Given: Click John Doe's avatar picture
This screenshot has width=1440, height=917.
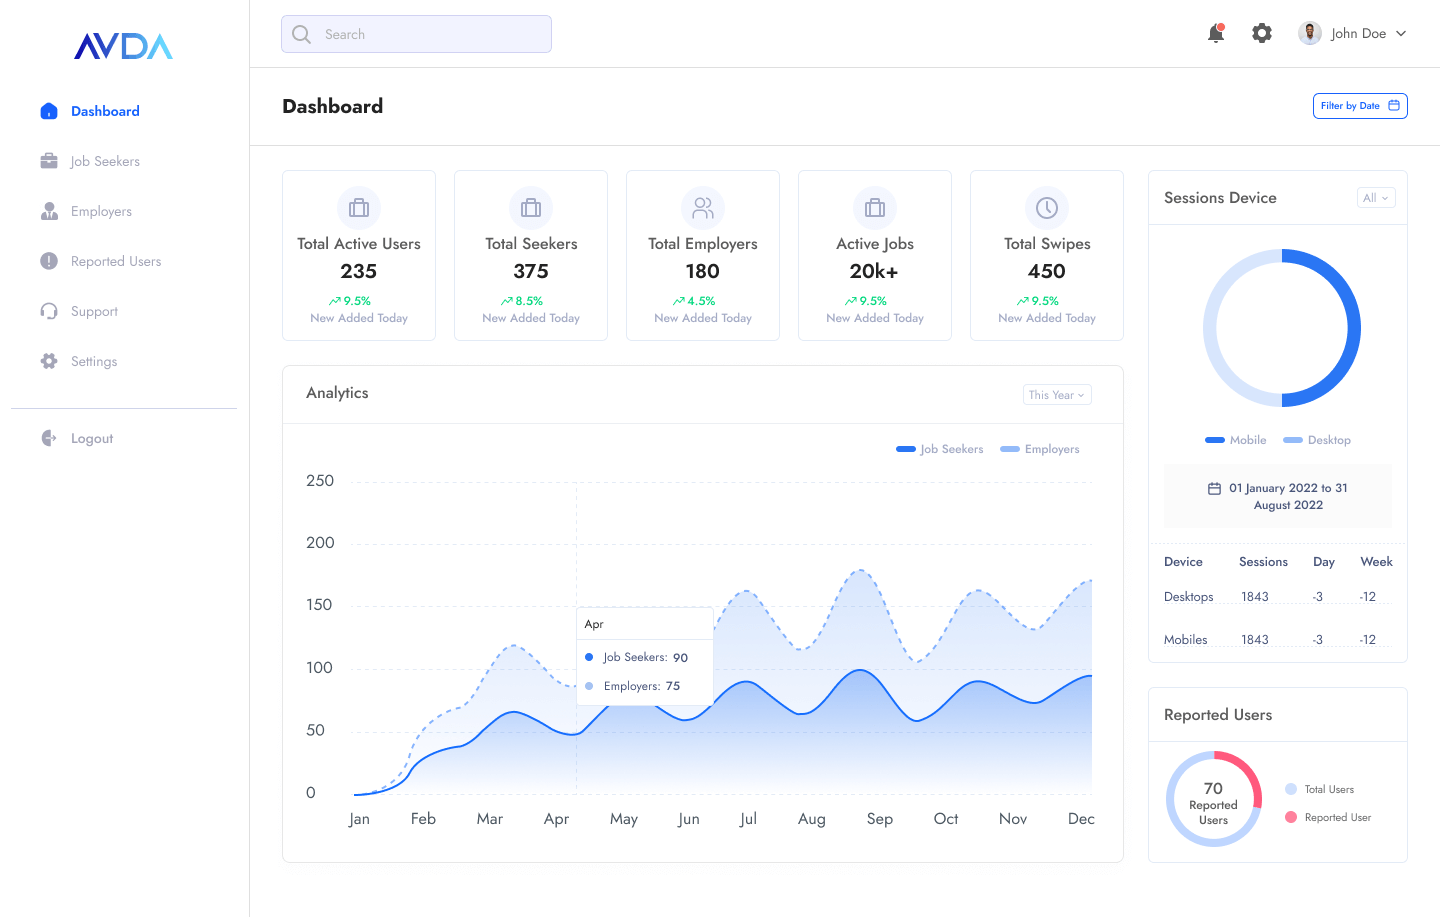Looking at the screenshot, I should (x=1310, y=33).
